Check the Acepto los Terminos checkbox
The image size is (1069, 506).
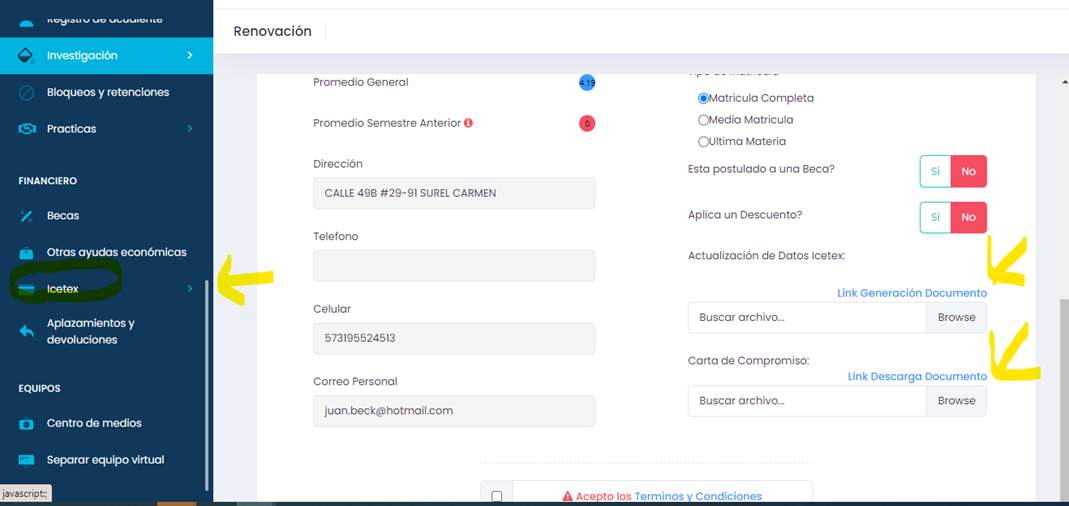pyautogui.click(x=497, y=496)
